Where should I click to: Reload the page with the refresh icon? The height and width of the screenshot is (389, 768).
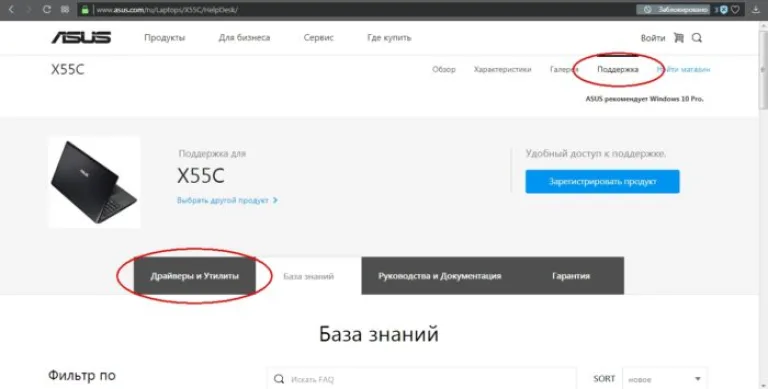47,9
